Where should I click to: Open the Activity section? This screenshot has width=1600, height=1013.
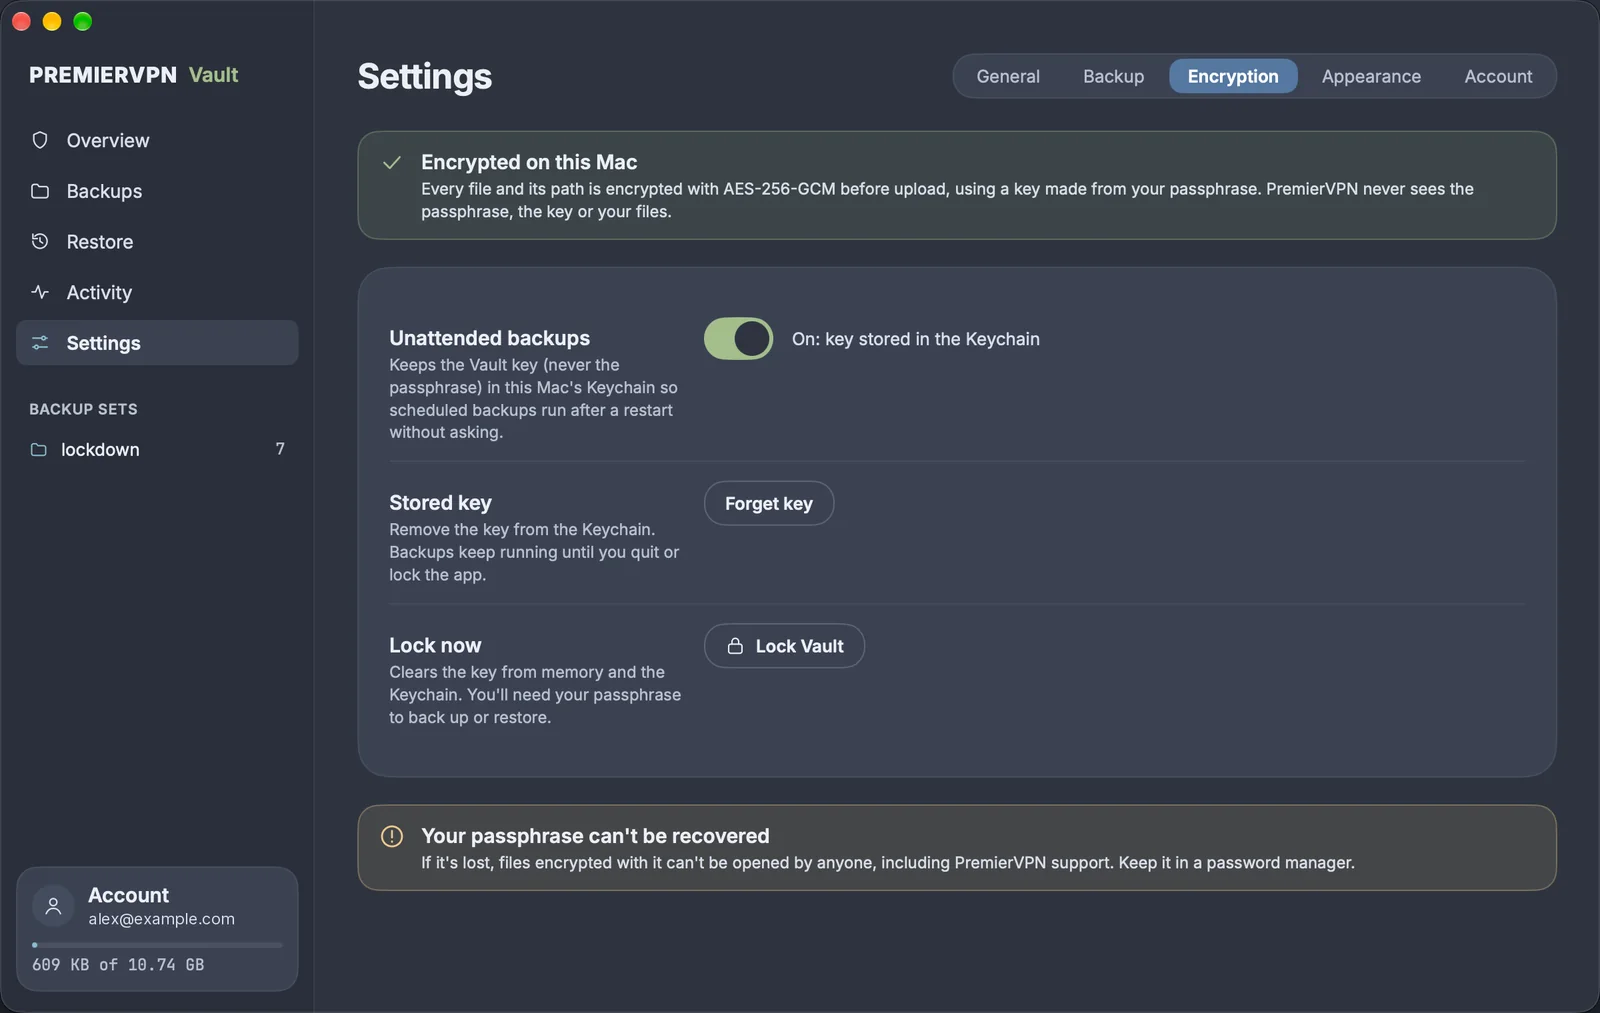pyautogui.click(x=157, y=292)
